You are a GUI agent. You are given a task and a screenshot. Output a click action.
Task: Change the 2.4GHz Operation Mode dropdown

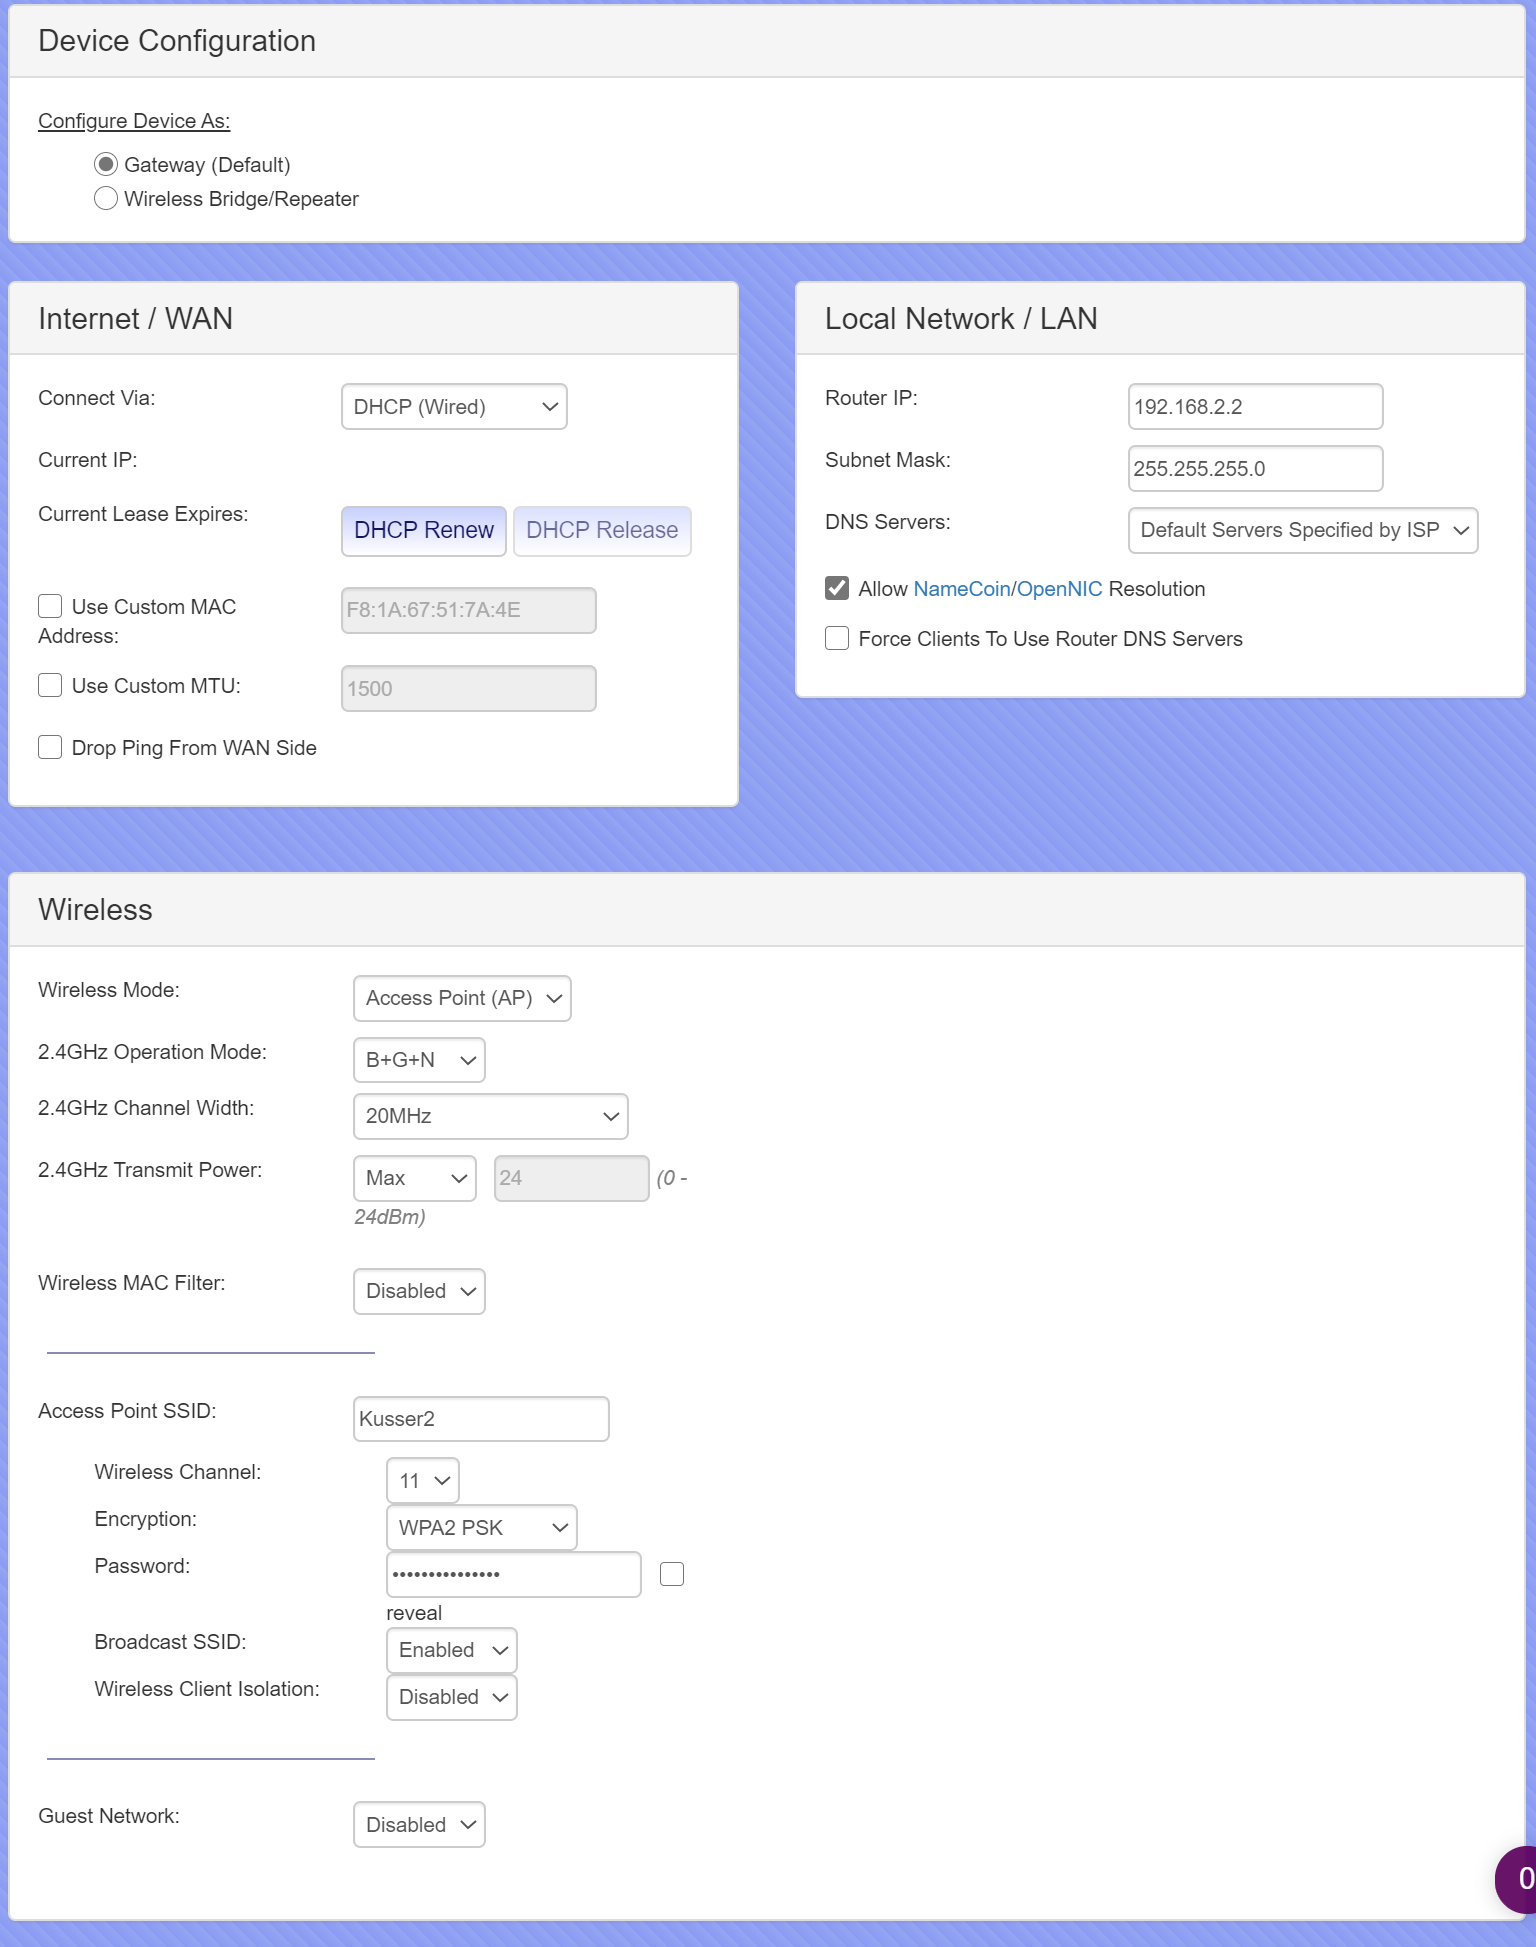pyautogui.click(x=419, y=1060)
